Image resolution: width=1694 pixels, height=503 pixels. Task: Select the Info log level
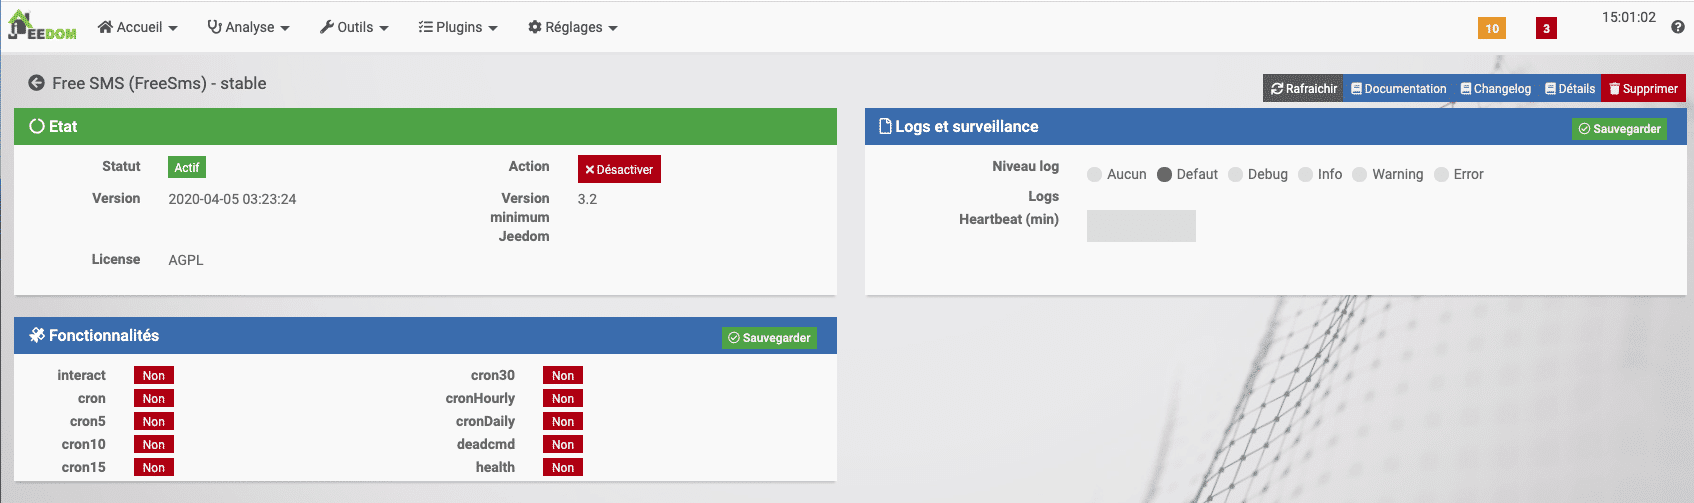[x=1305, y=174]
